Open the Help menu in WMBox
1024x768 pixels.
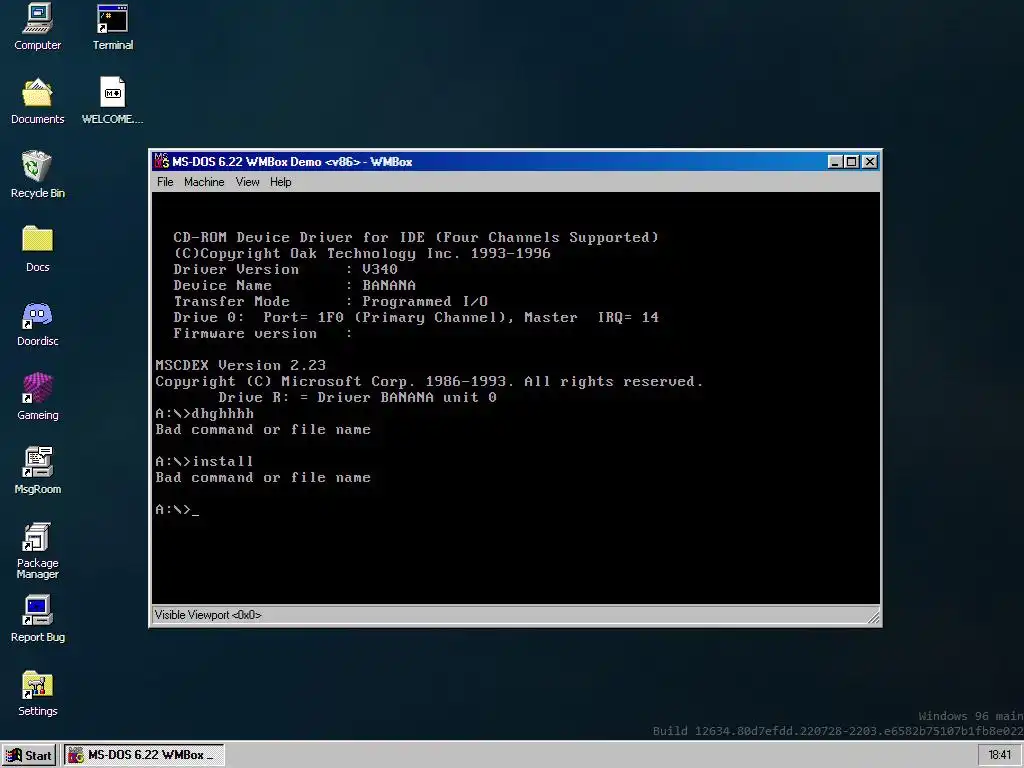click(281, 182)
